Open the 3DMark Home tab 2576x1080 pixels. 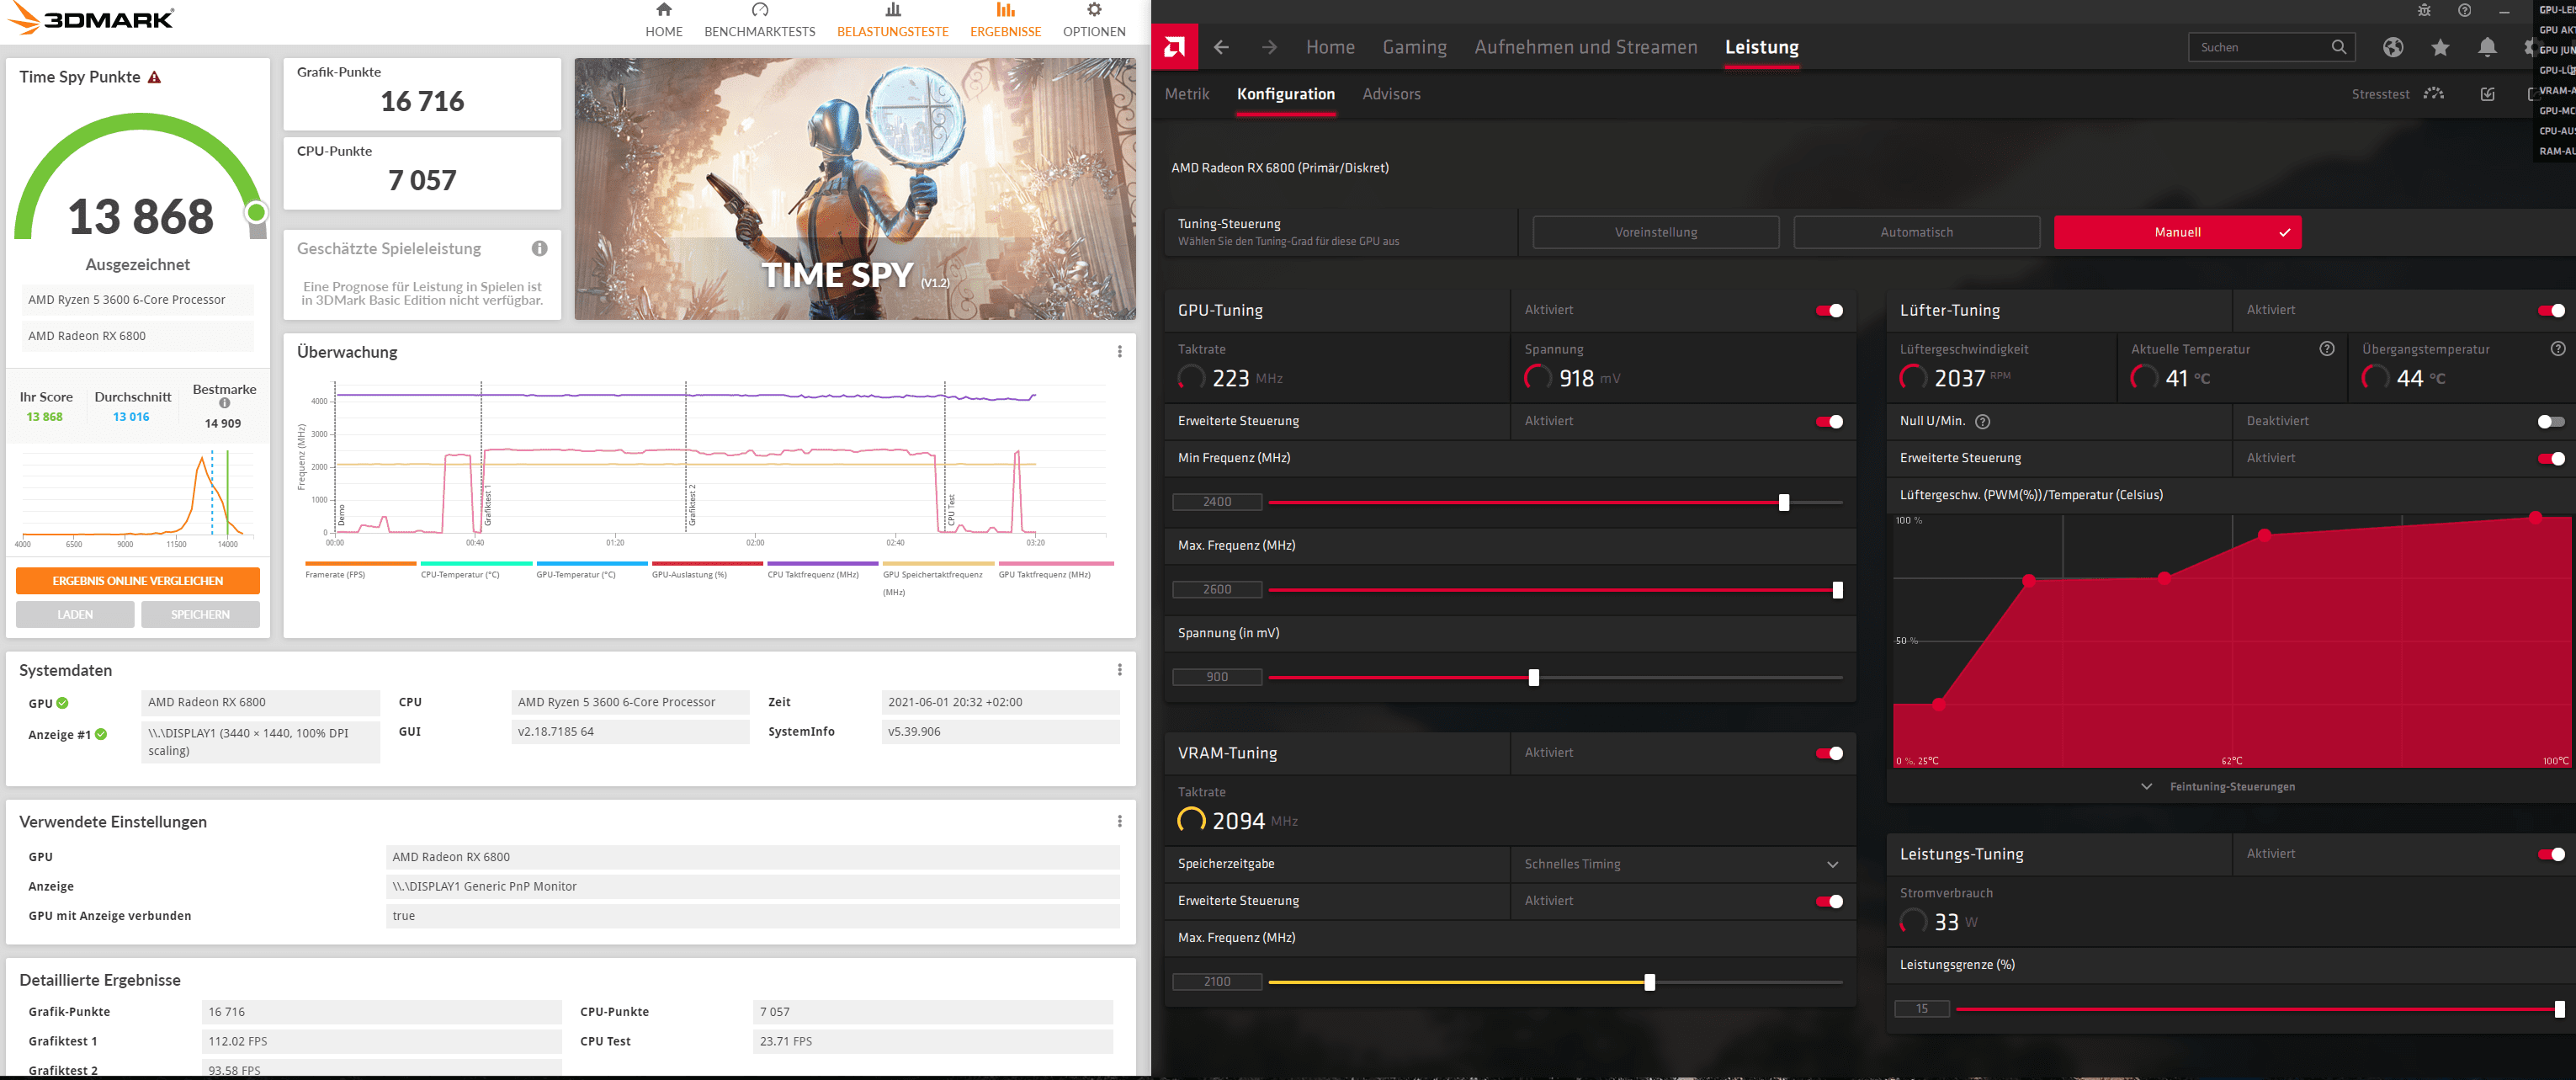pos(663,20)
